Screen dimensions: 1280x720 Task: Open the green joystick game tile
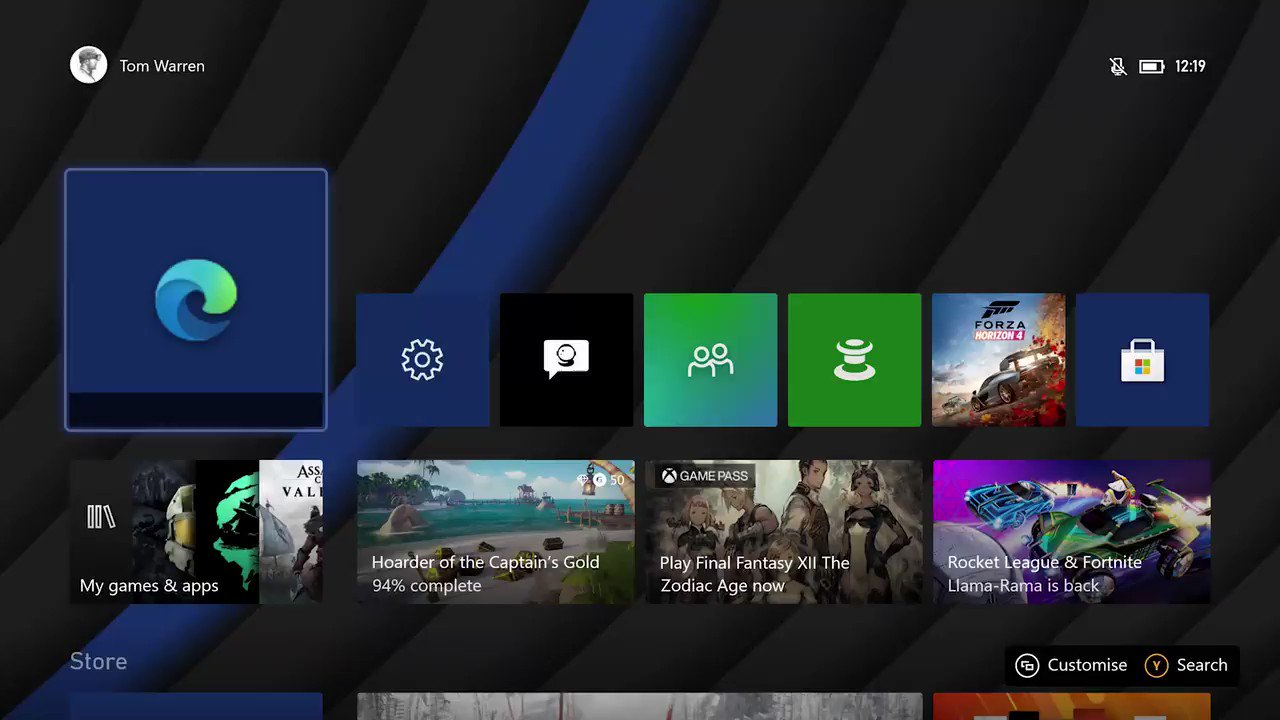854,360
